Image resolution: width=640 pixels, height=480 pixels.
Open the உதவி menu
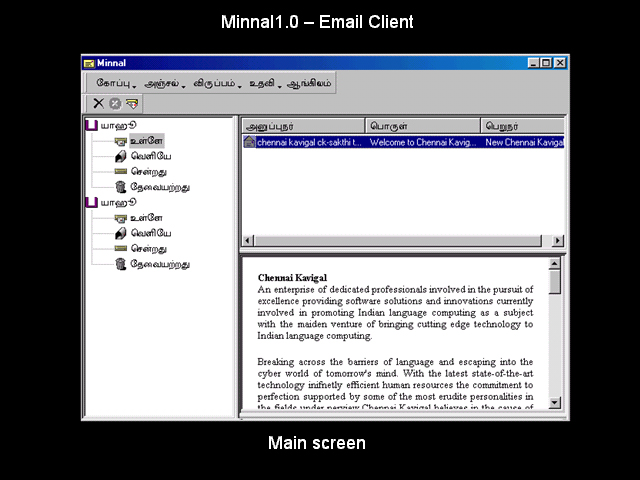pyautogui.click(x=265, y=83)
